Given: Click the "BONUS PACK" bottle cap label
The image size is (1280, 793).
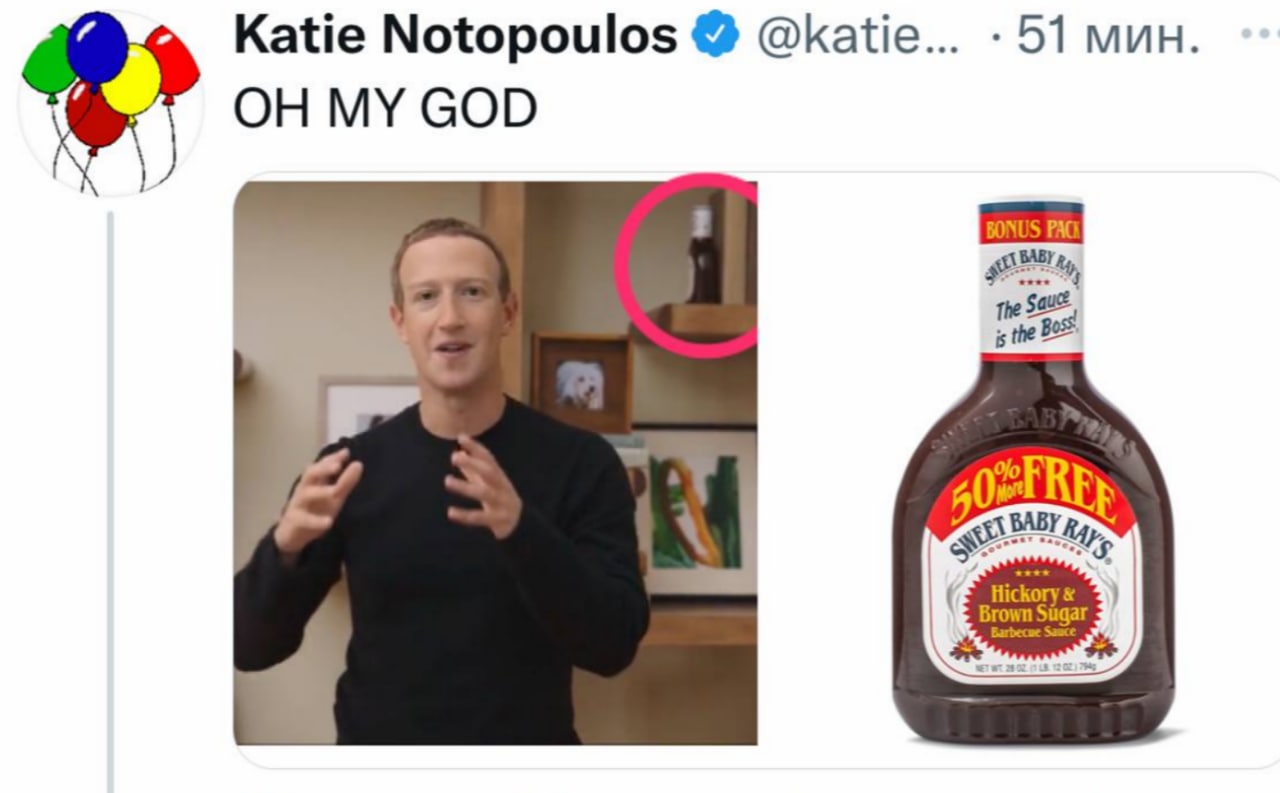Looking at the screenshot, I should [x=1031, y=229].
